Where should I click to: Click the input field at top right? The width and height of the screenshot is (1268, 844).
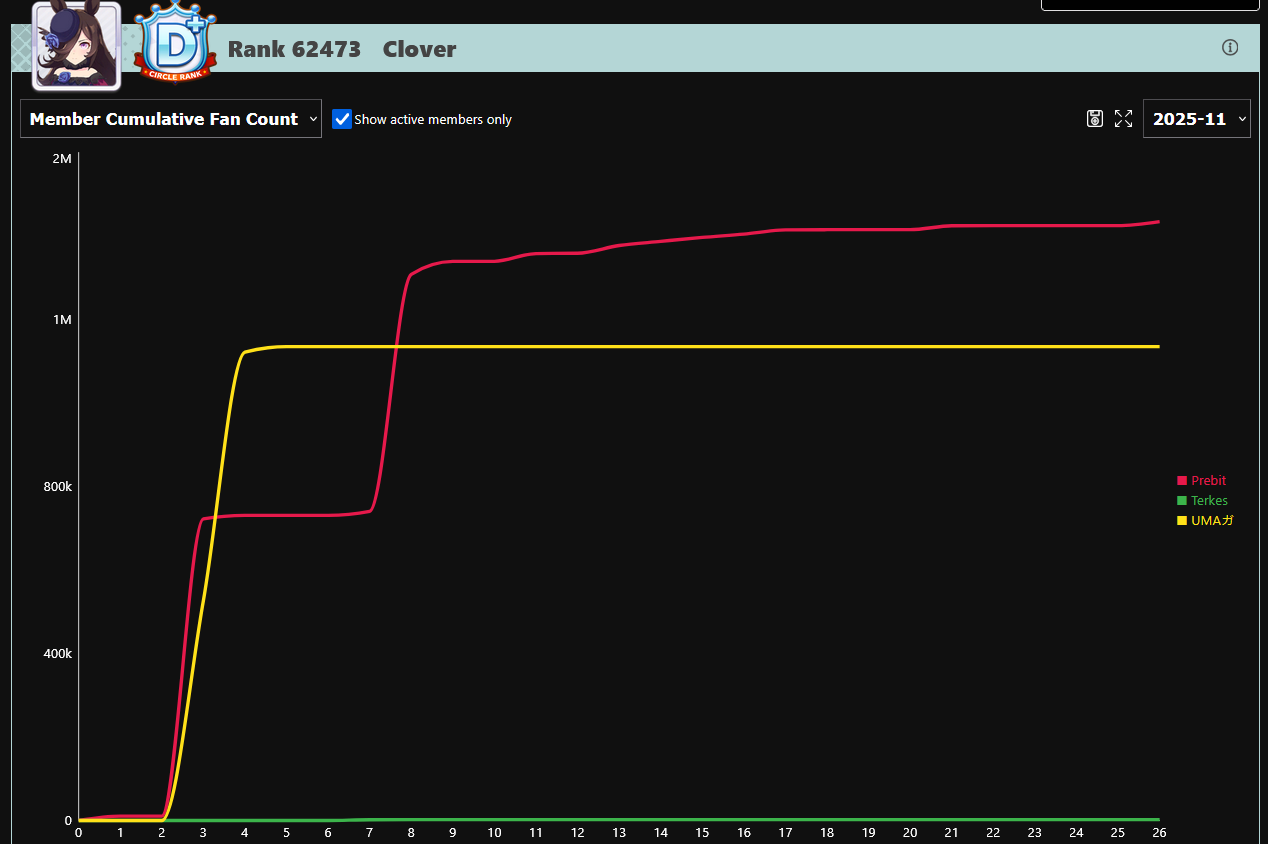click(x=1150, y=5)
